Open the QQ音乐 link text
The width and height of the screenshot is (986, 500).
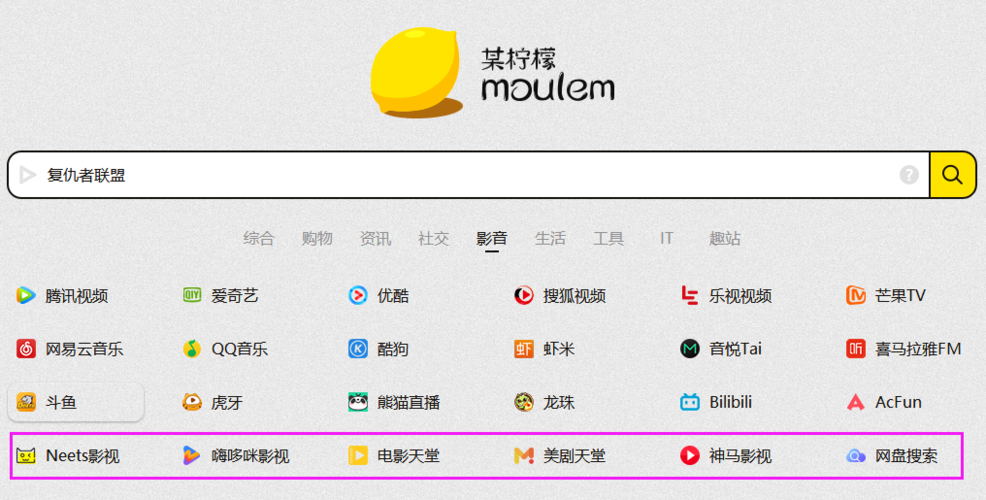pos(240,349)
